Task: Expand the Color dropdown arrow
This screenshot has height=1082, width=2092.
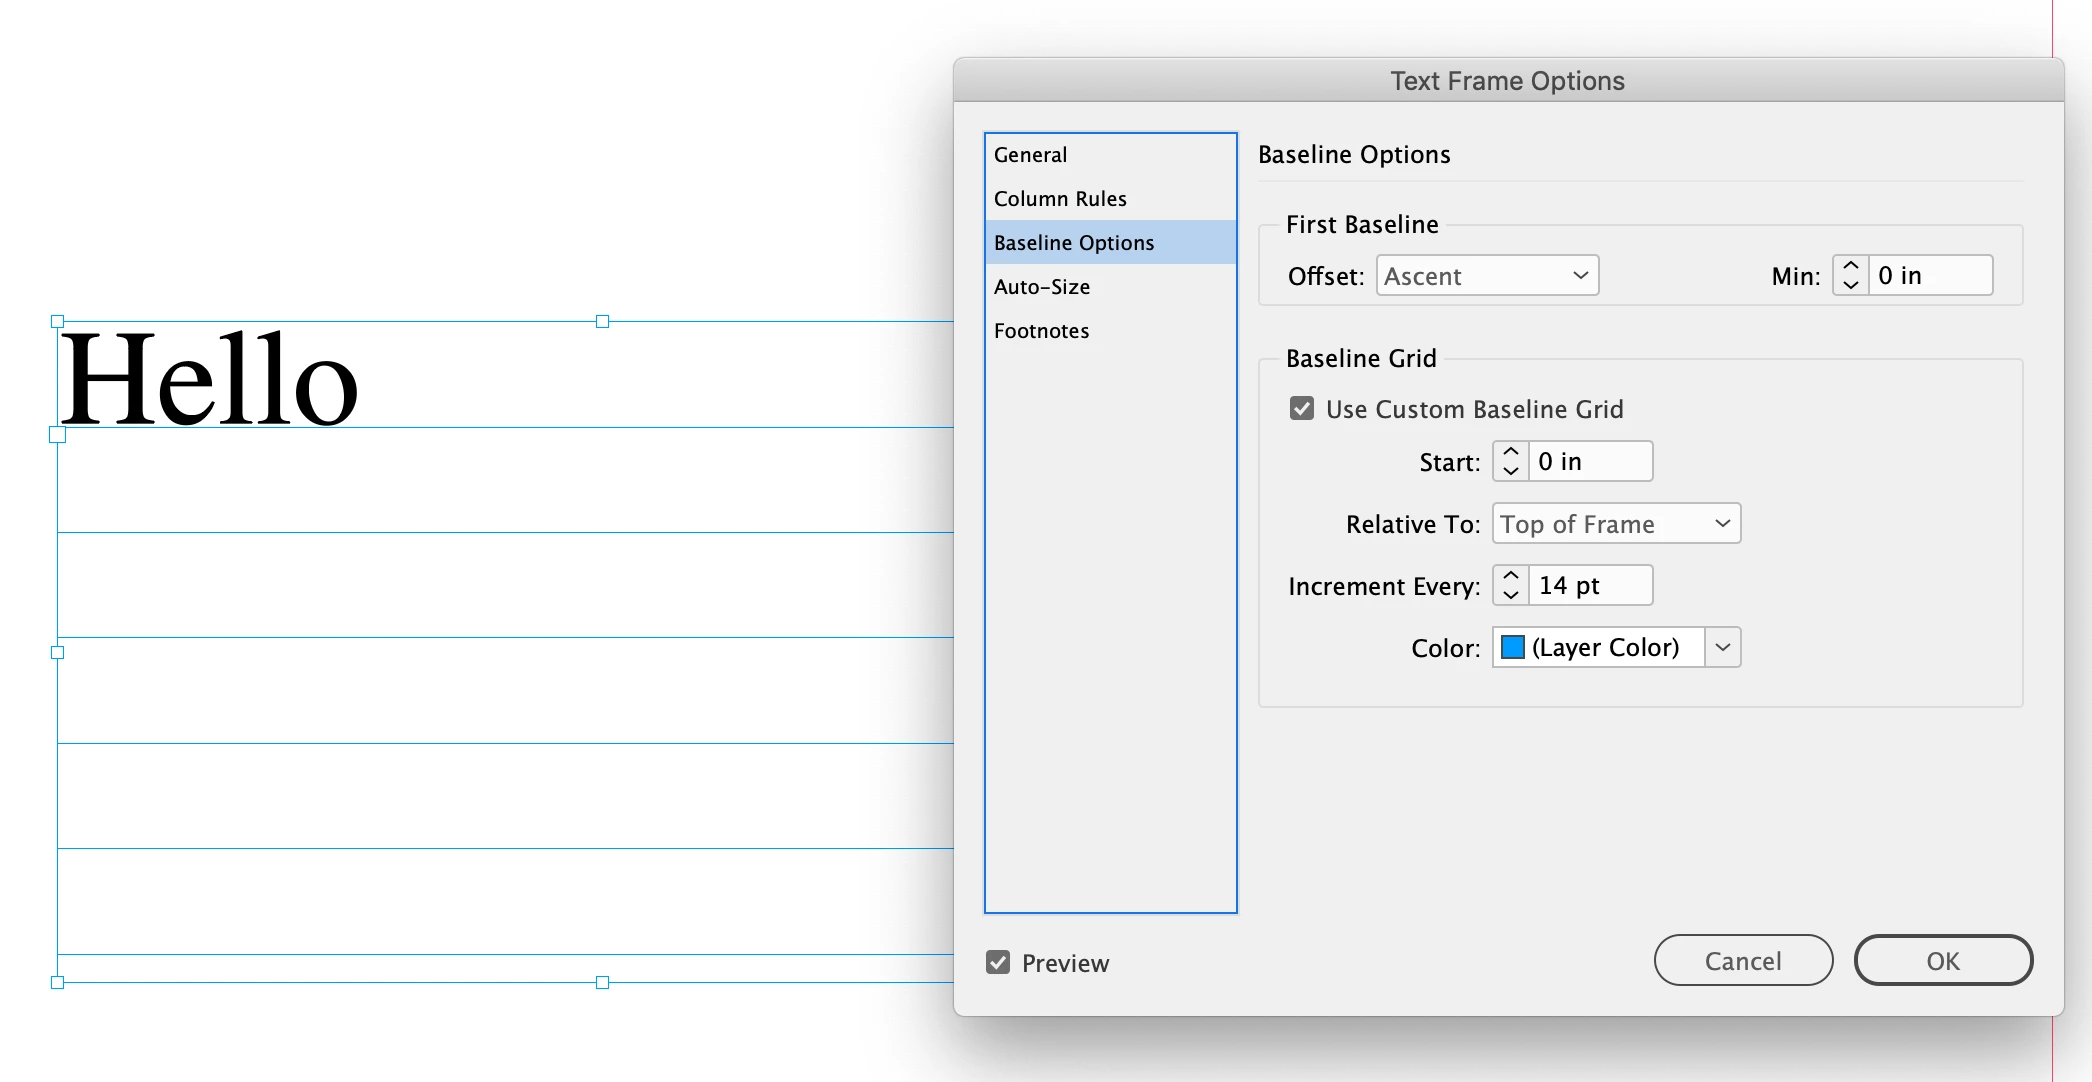Action: [1722, 647]
